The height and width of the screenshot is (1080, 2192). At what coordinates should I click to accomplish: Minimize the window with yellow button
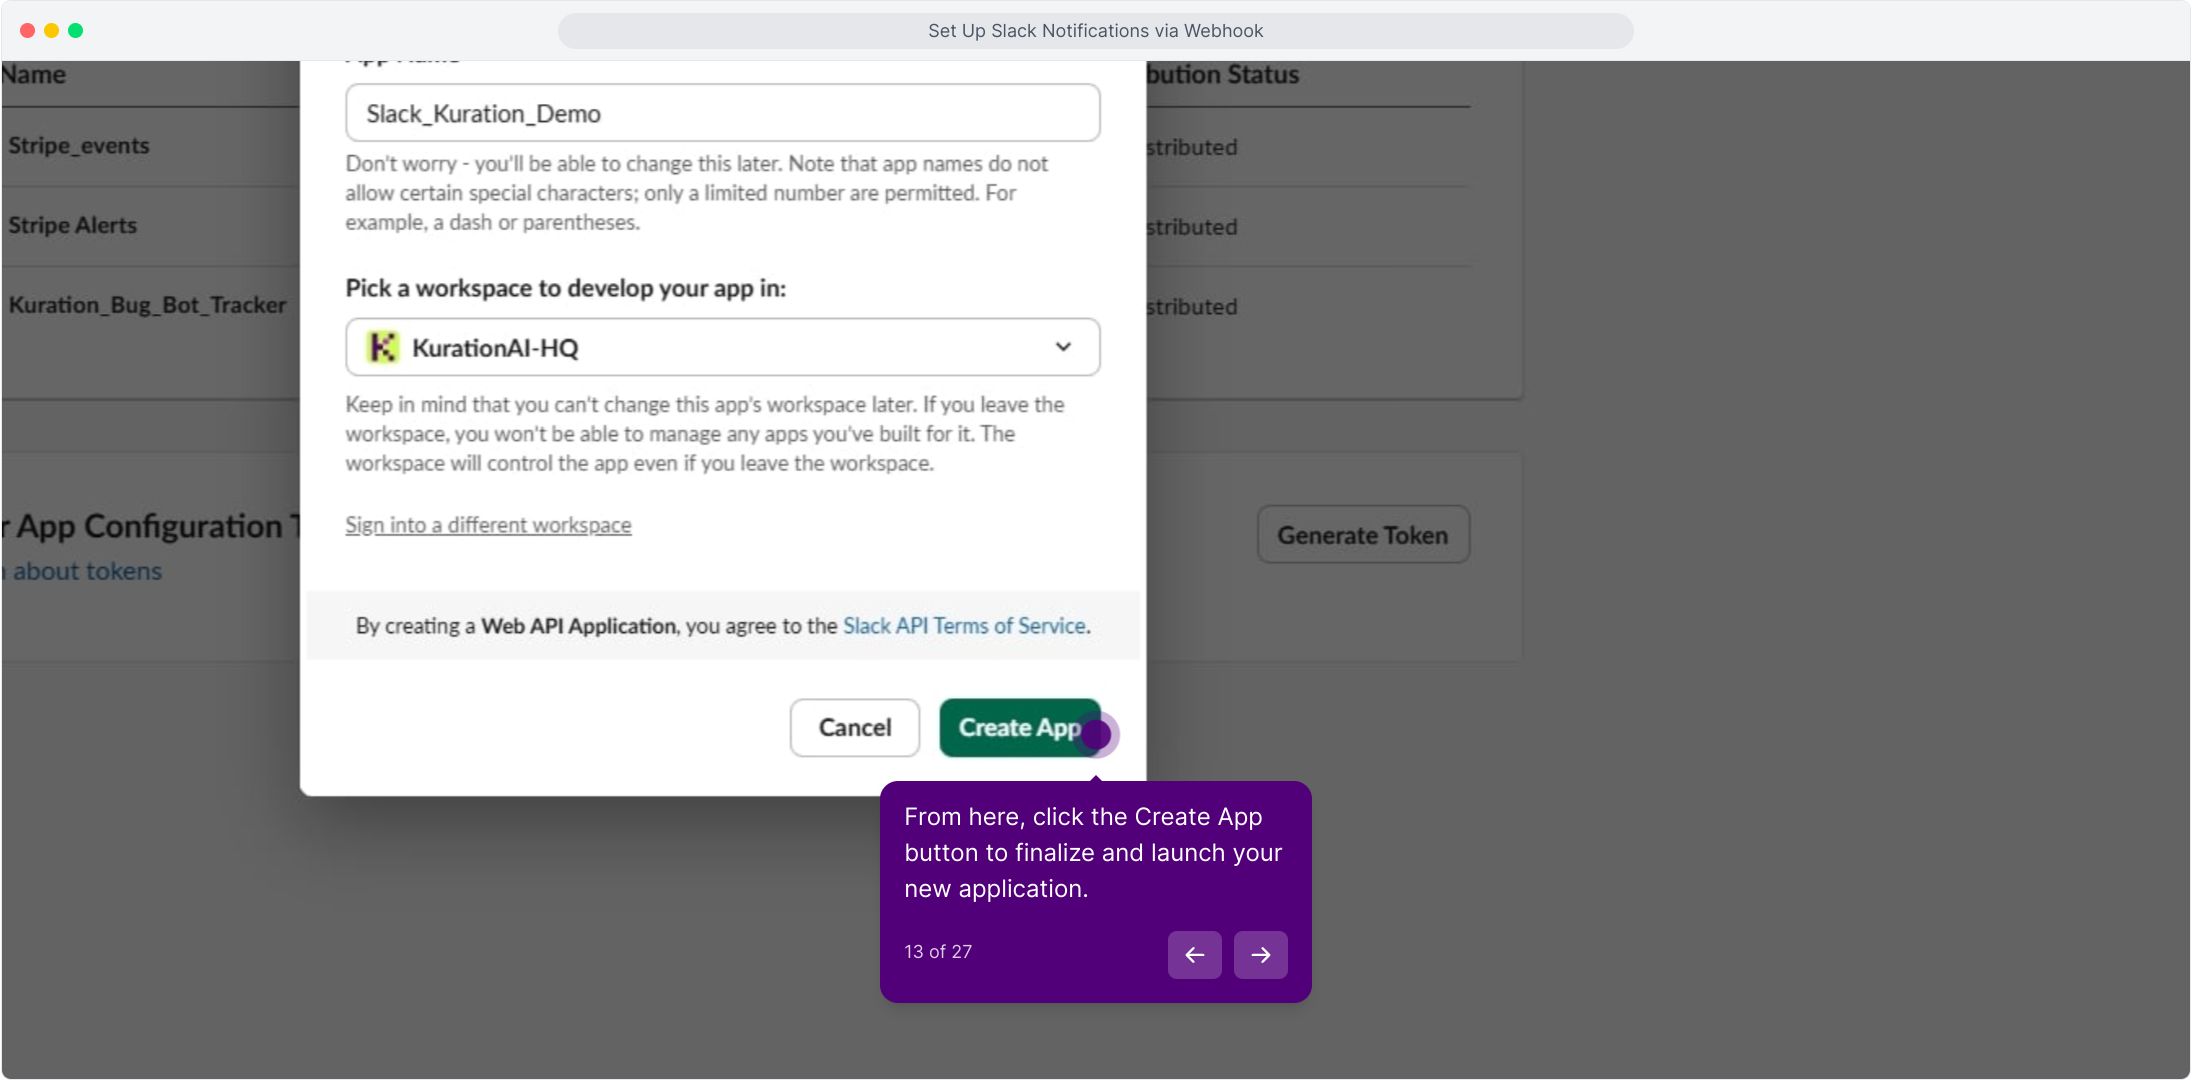pyautogui.click(x=52, y=31)
